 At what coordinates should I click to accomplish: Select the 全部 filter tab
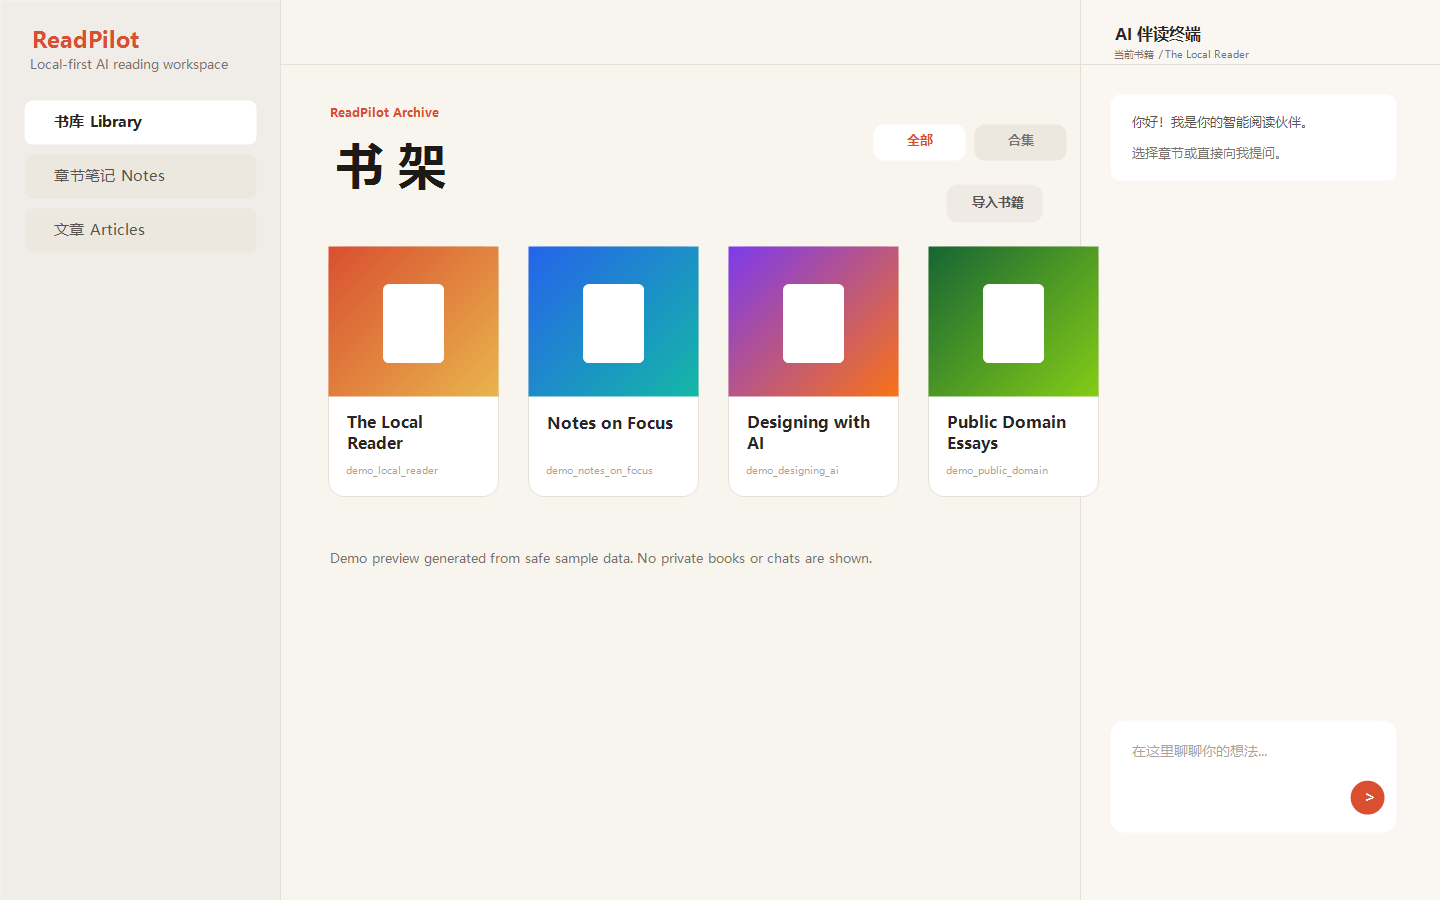[x=919, y=142]
